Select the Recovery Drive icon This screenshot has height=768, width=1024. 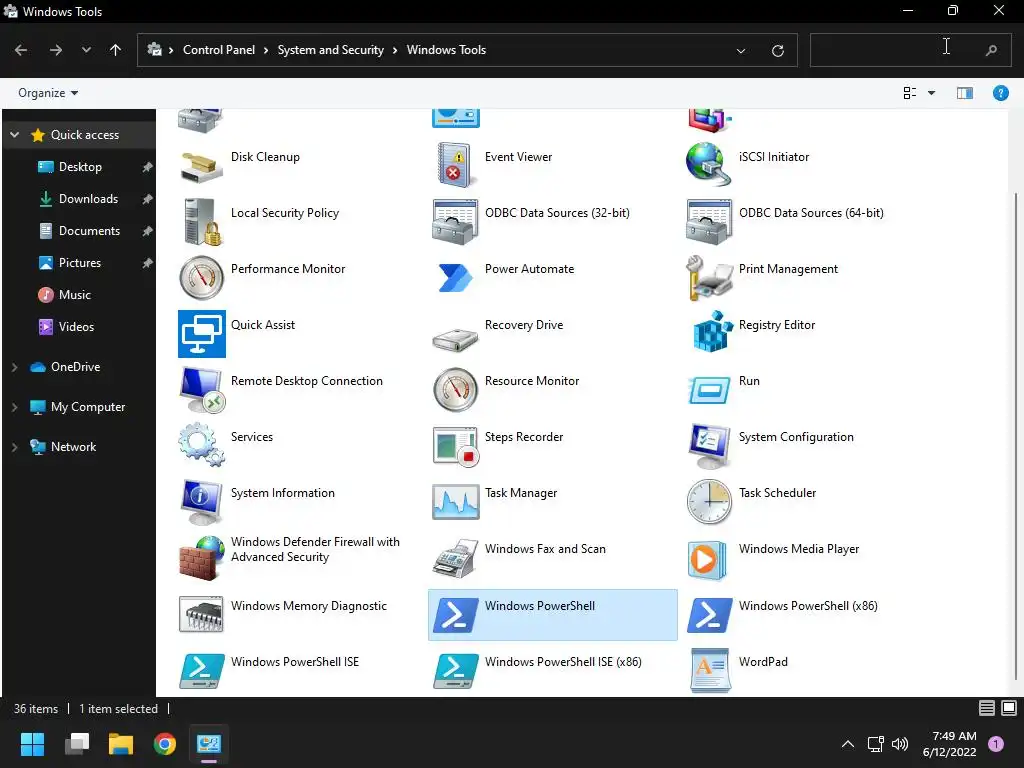(x=455, y=338)
